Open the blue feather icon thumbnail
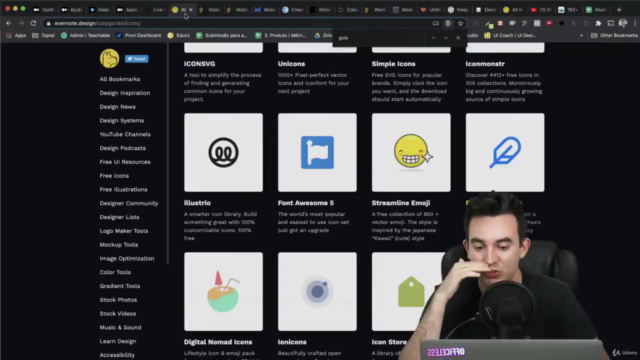 [x=505, y=152]
